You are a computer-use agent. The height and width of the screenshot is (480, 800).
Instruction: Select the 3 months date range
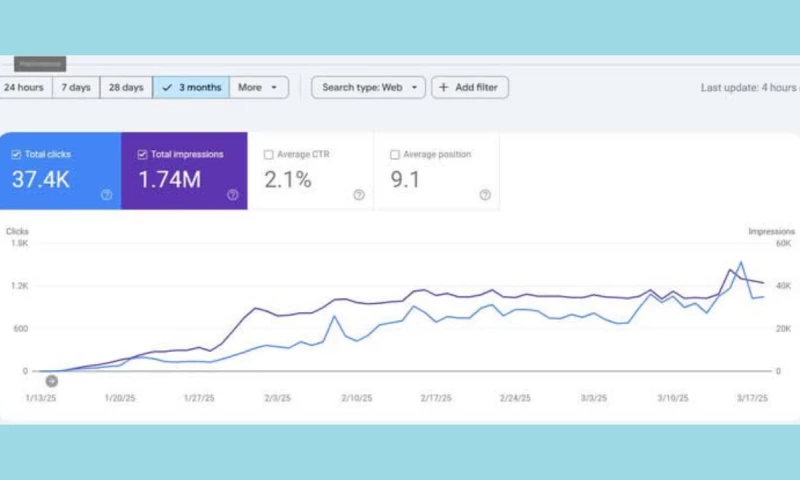pos(192,88)
